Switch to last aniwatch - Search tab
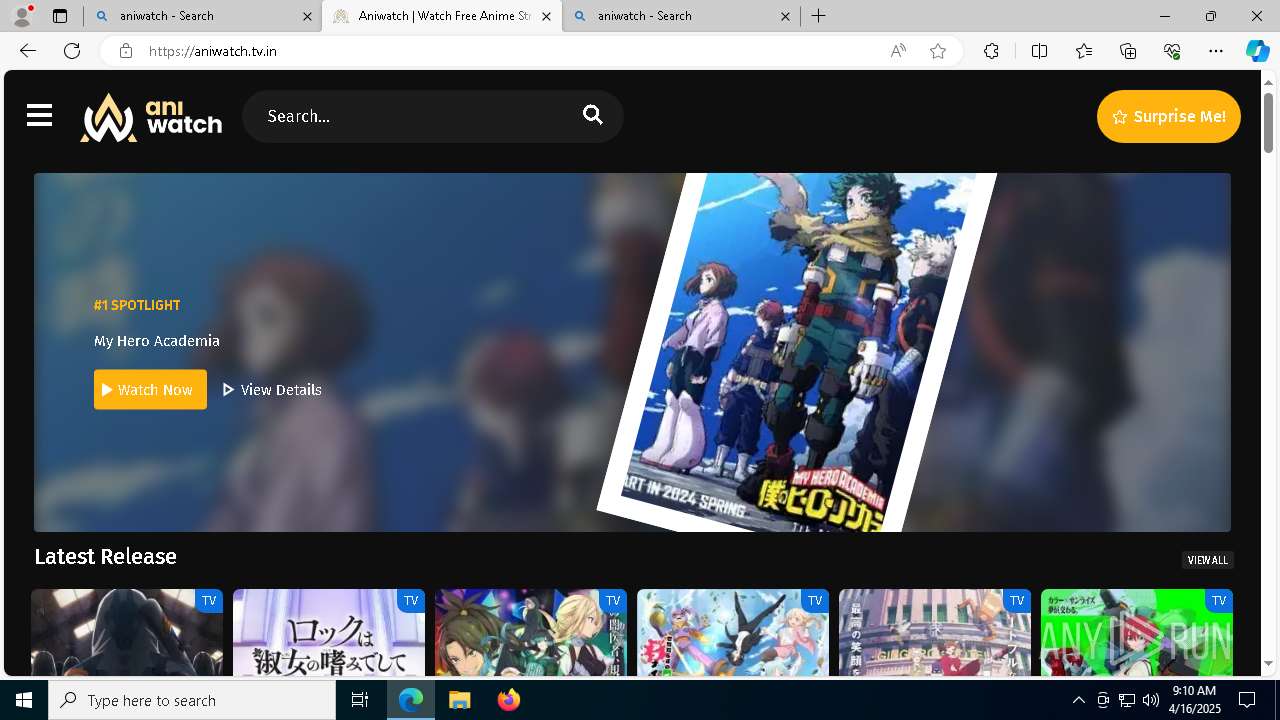The height and width of the screenshot is (720, 1280). pos(680,16)
